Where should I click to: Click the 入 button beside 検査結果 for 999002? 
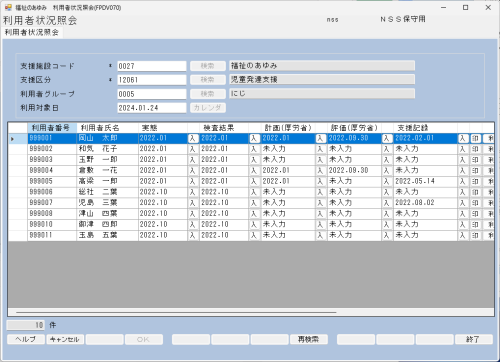[254, 149]
